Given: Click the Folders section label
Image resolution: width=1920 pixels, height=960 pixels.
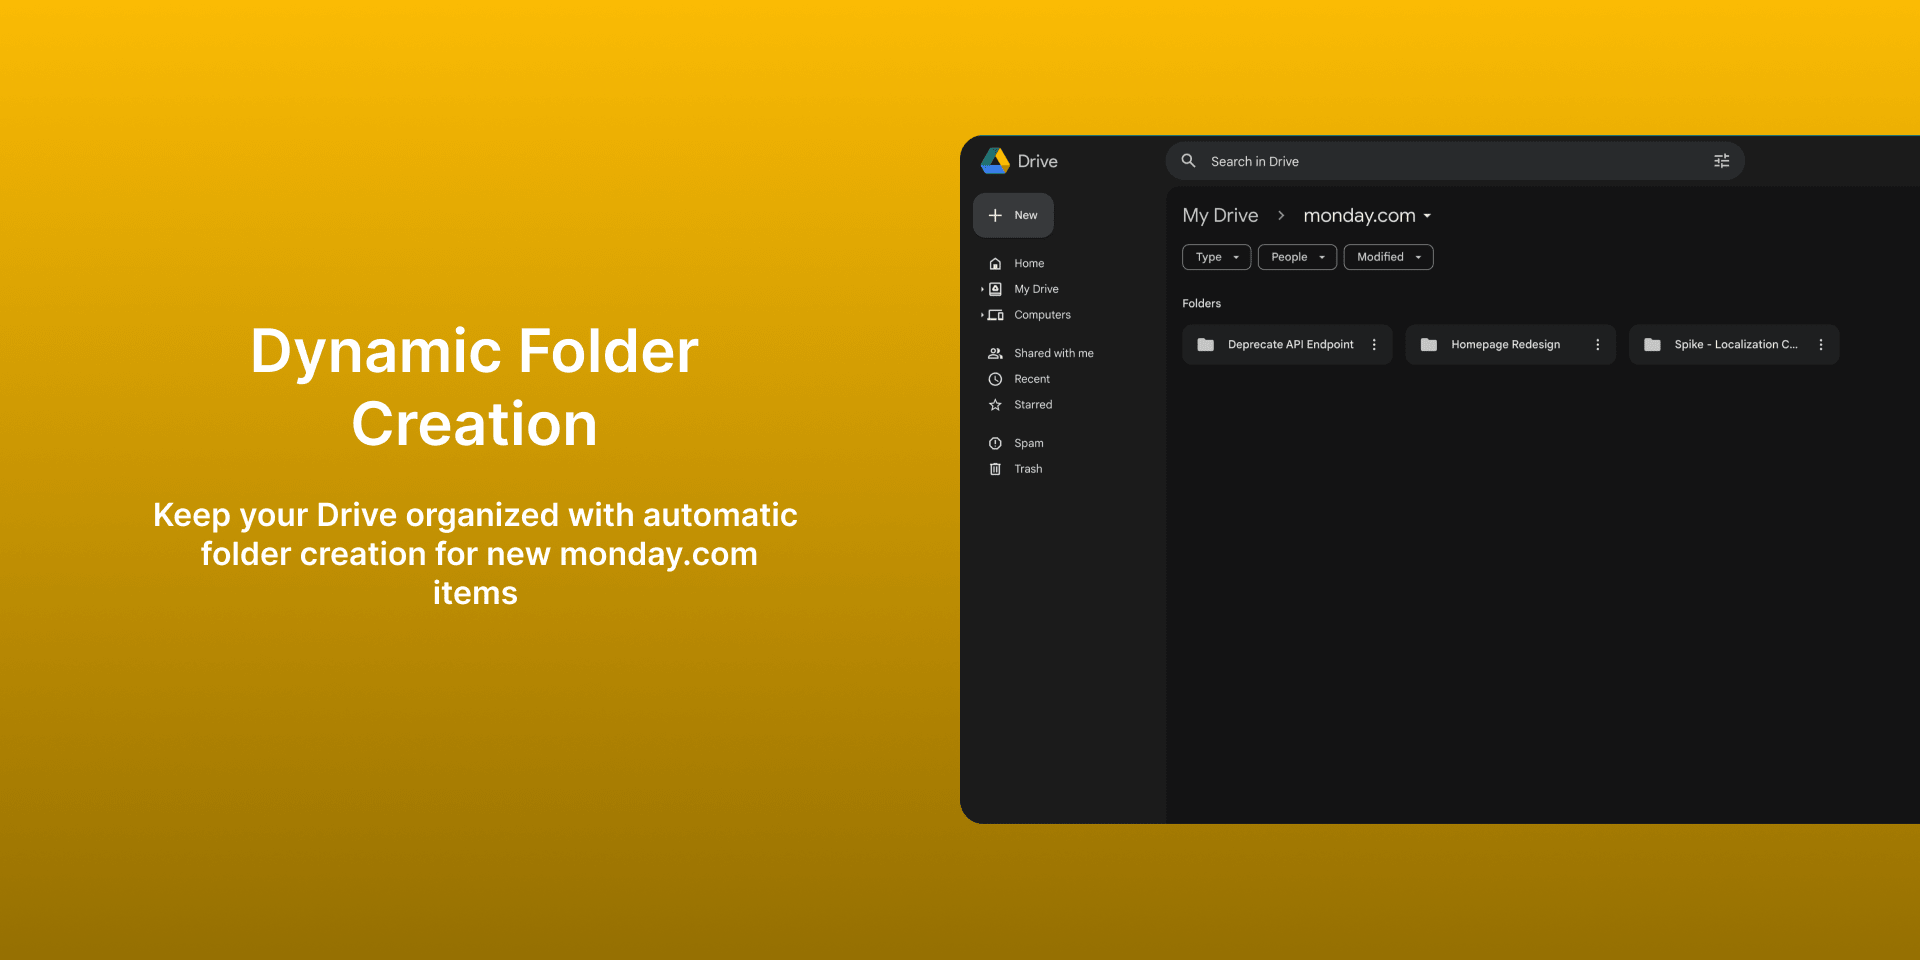Looking at the screenshot, I should [1201, 303].
